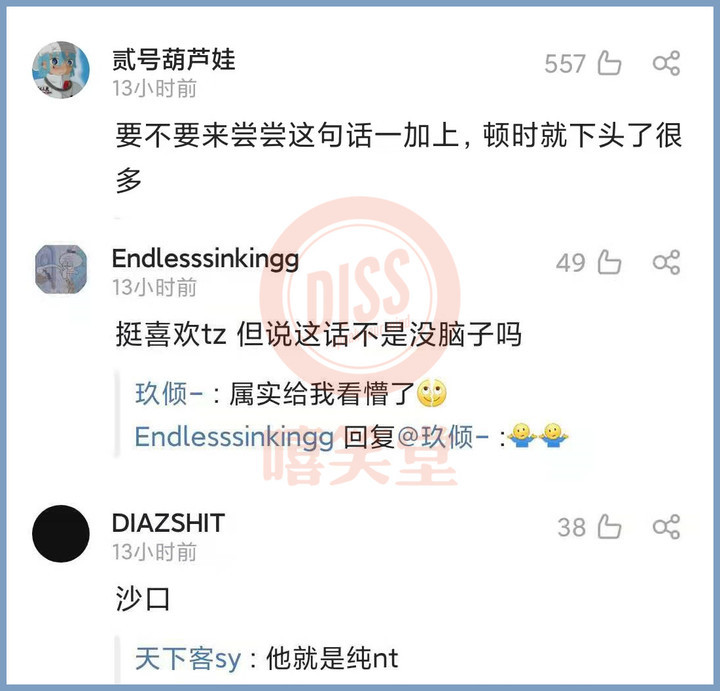
Task: Tap the reply 他就是纯nt
Action: pyautogui.click(x=332, y=659)
